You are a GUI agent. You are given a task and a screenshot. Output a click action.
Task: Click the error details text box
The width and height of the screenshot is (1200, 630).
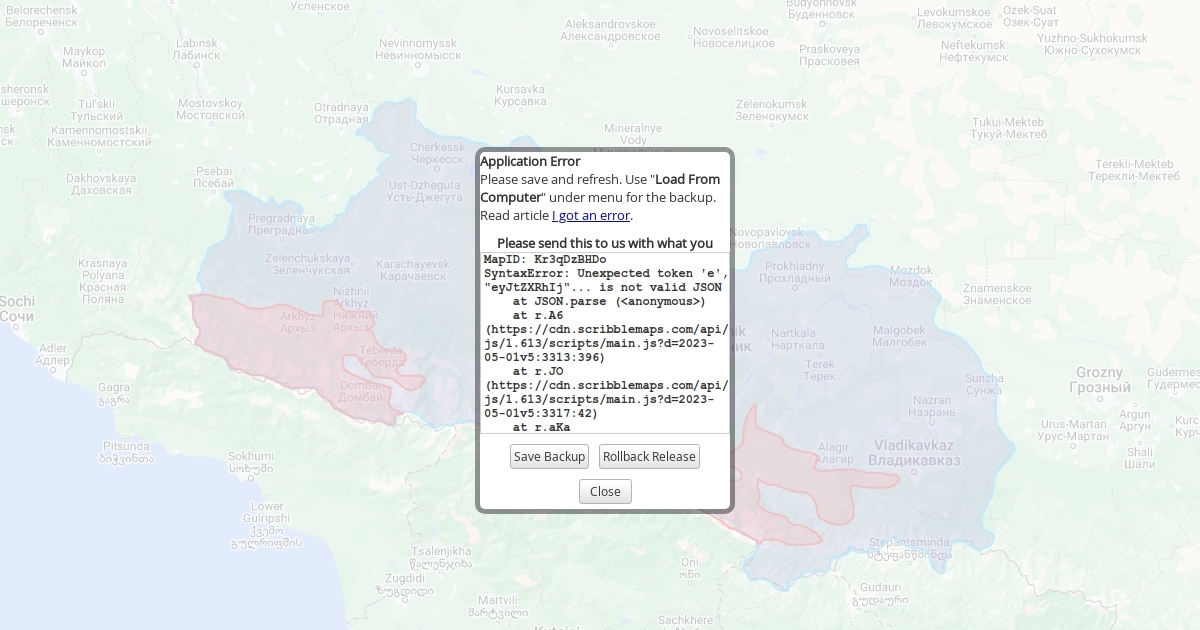pyautogui.click(x=605, y=343)
